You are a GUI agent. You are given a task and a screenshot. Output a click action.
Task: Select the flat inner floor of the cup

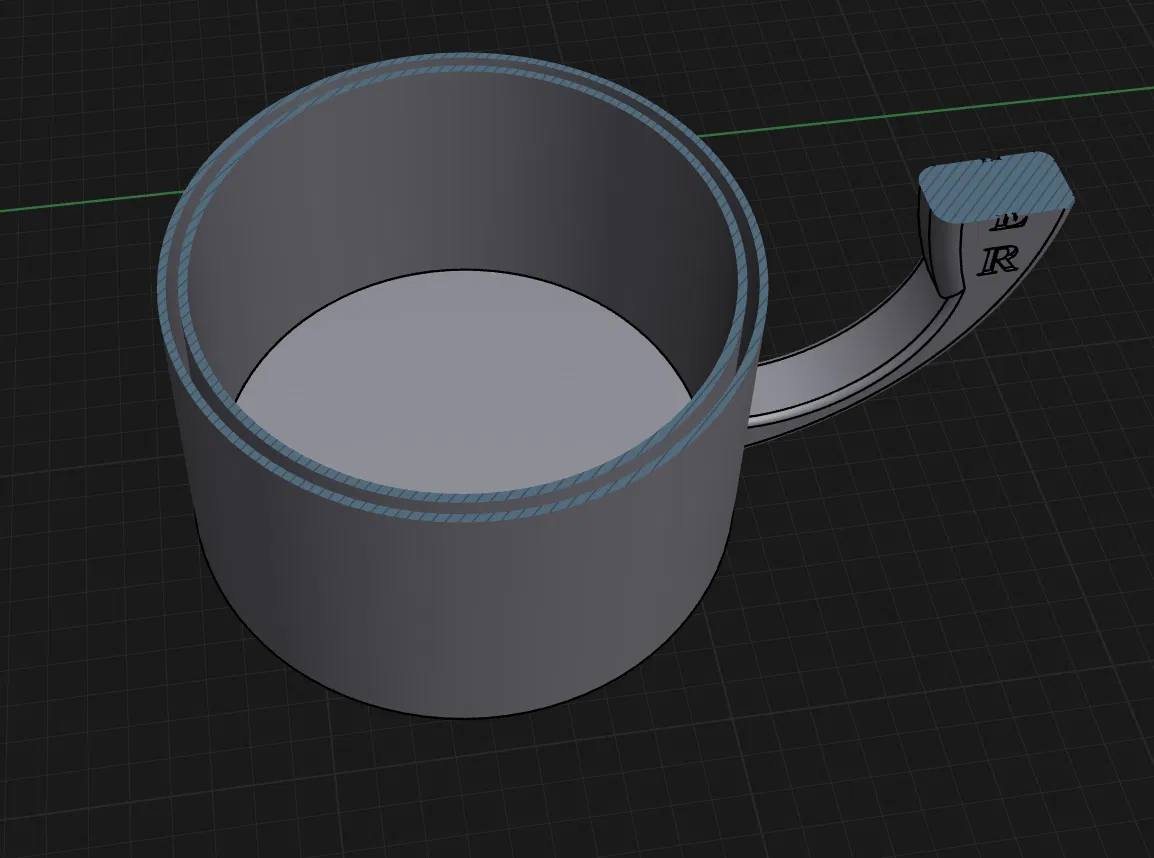click(x=465, y=383)
